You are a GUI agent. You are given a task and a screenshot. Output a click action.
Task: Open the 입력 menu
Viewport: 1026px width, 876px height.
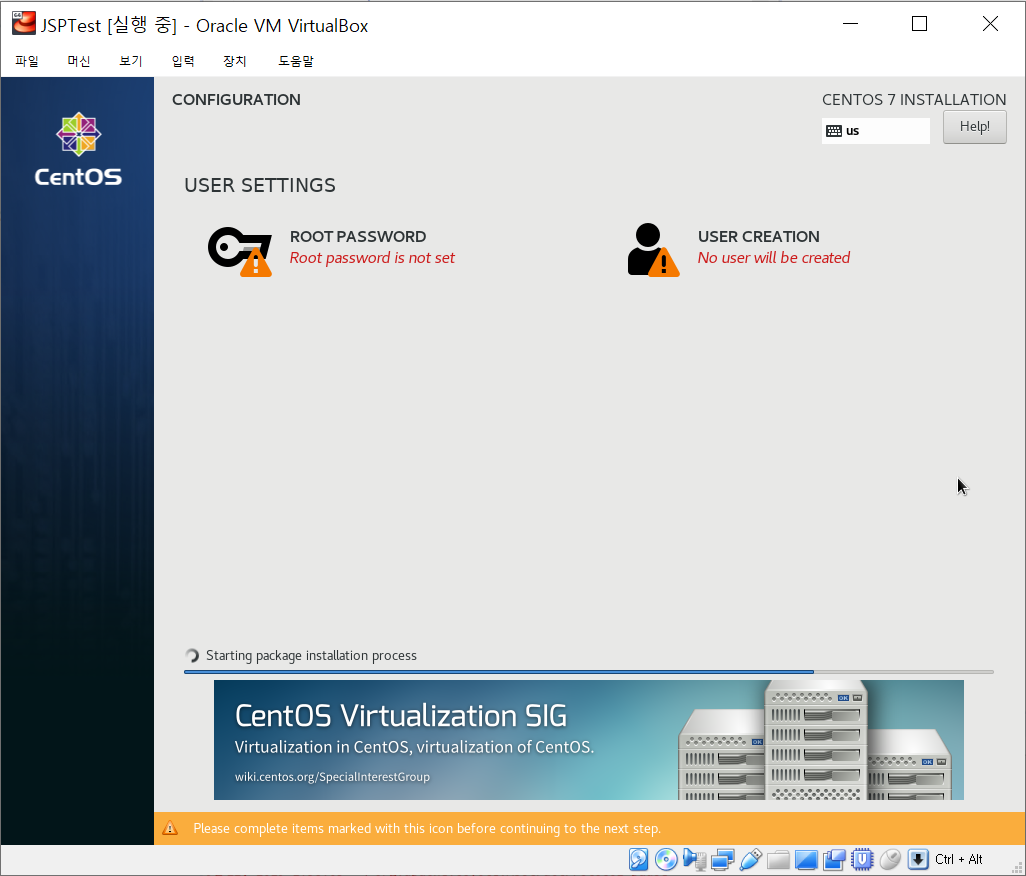(183, 61)
